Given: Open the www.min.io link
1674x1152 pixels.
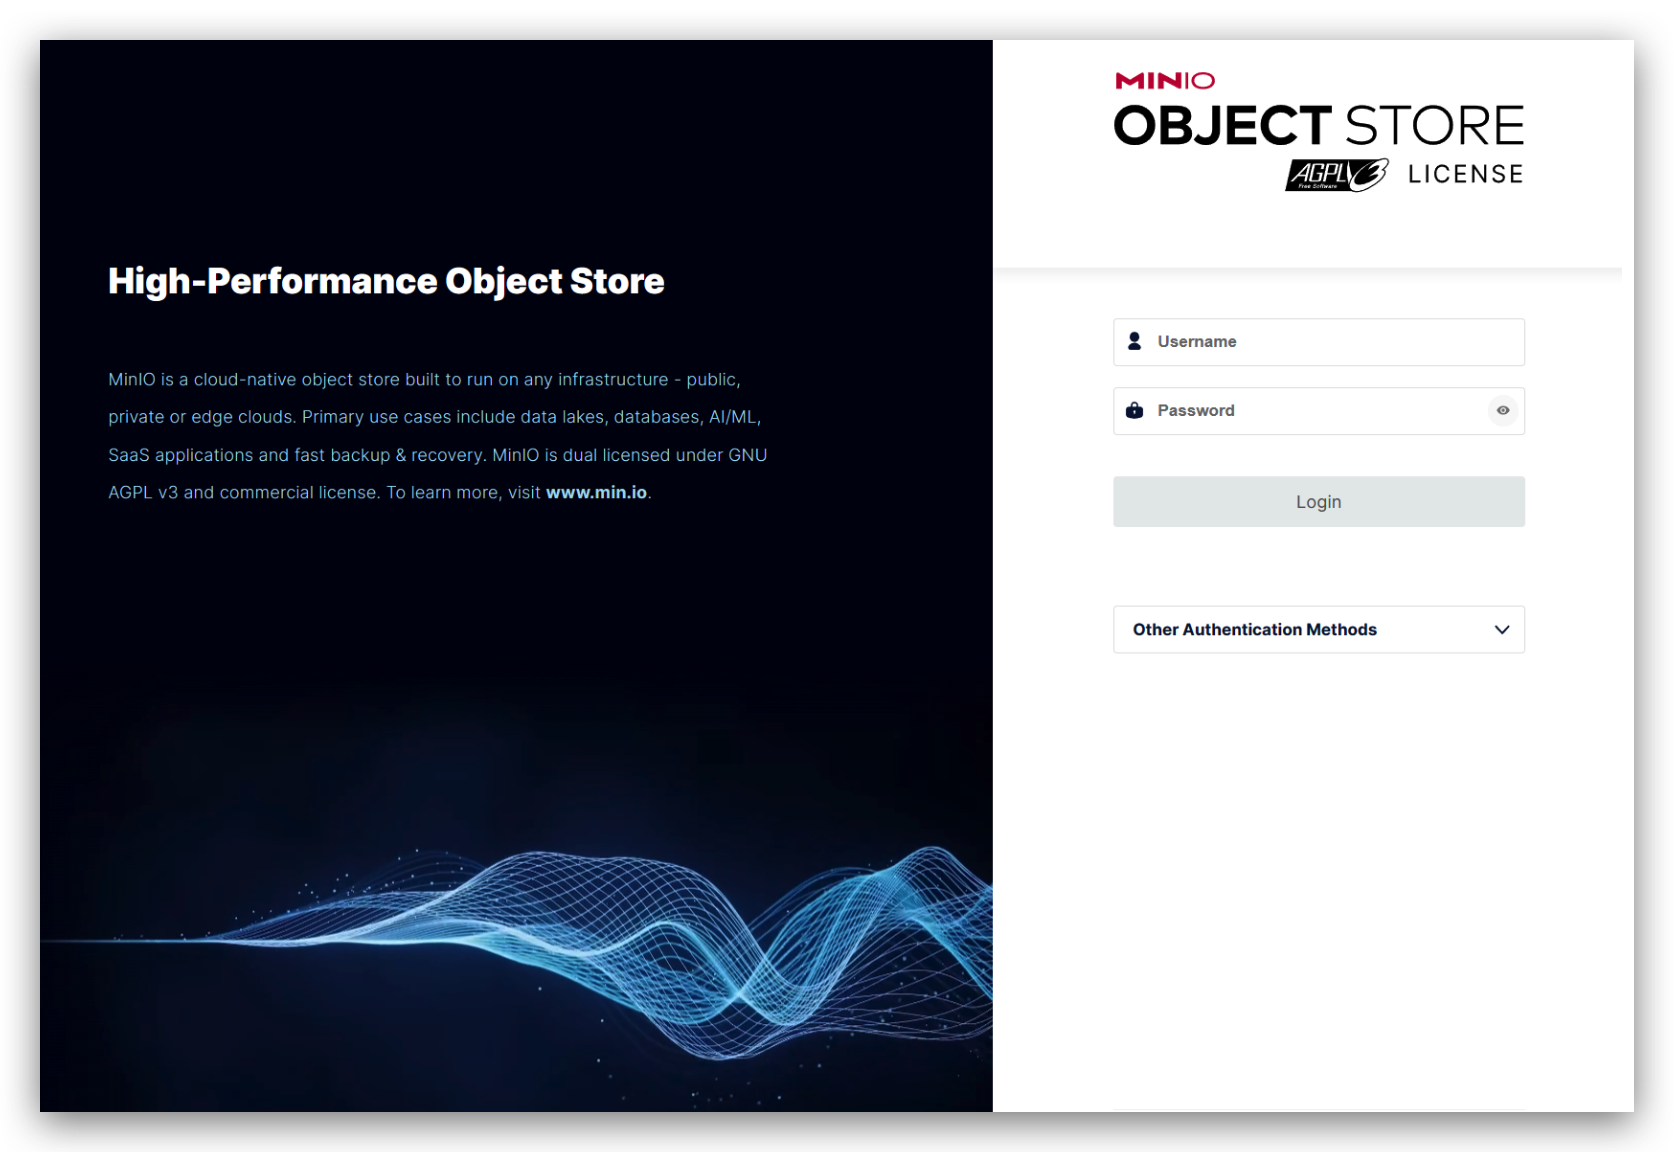Looking at the screenshot, I should pos(596,493).
